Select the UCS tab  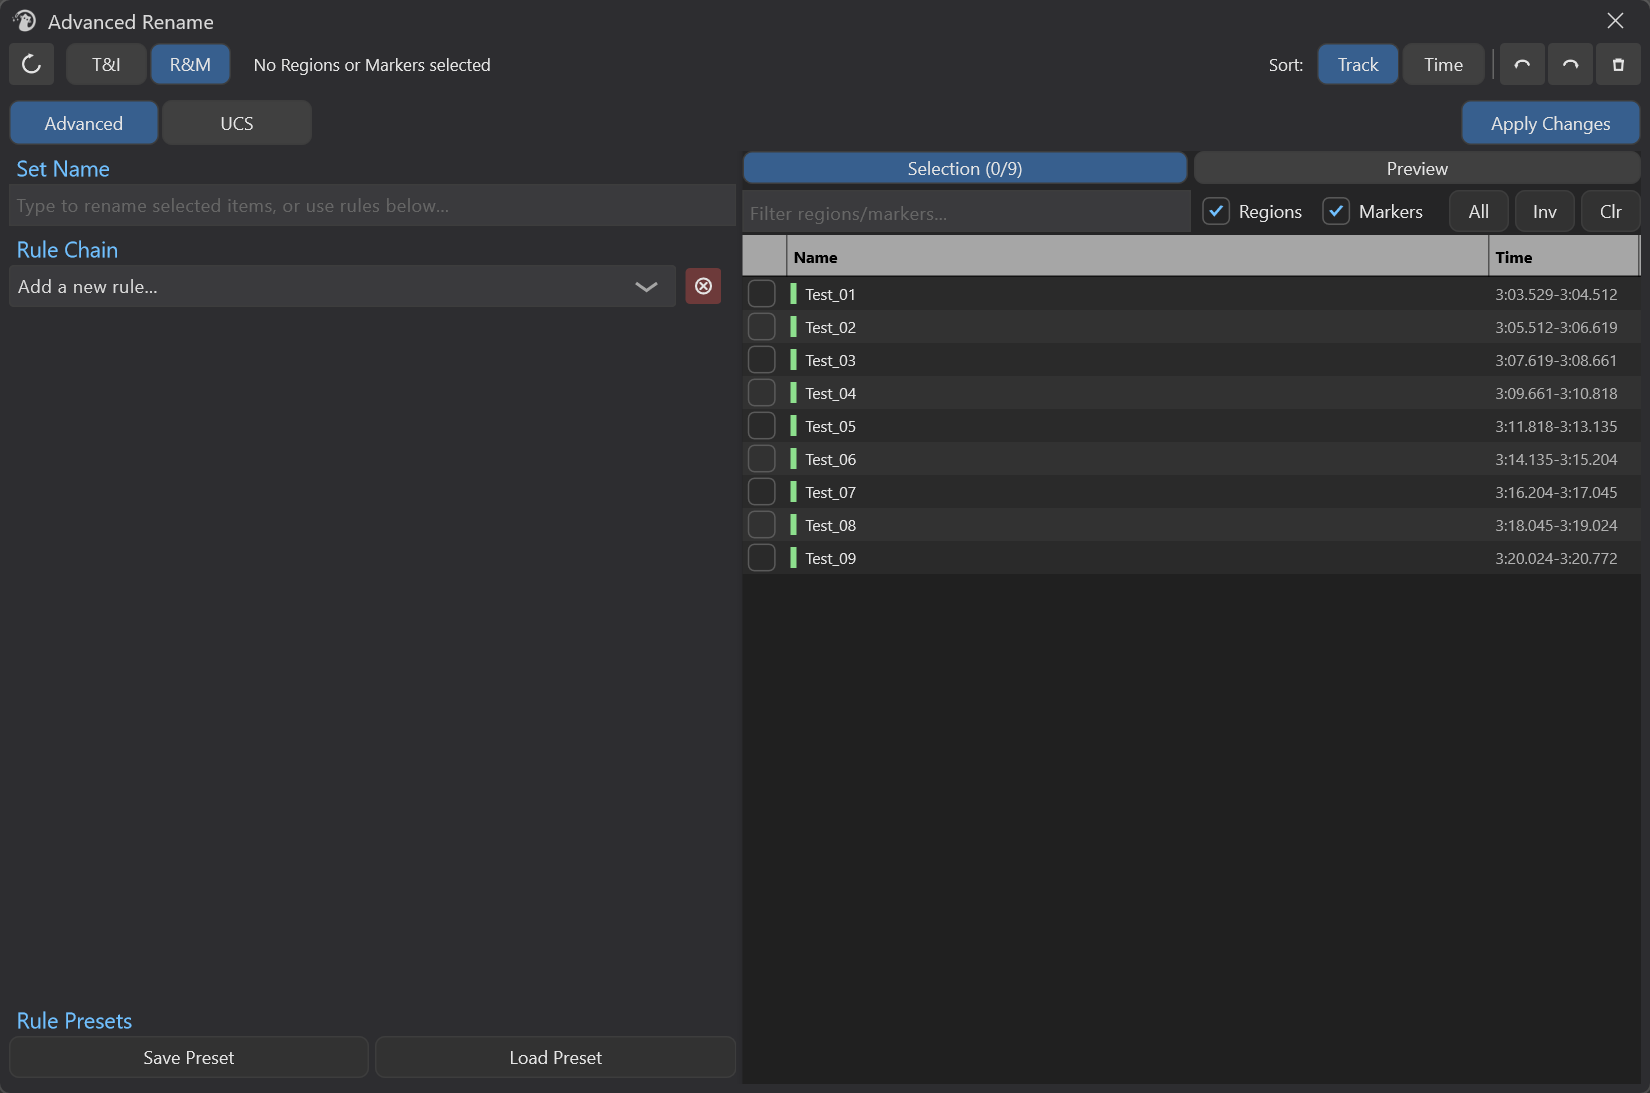coord(237,123)
